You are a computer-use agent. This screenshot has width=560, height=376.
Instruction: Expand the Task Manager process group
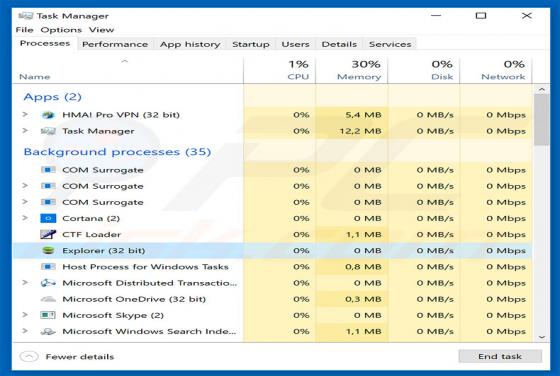(25, 131)
